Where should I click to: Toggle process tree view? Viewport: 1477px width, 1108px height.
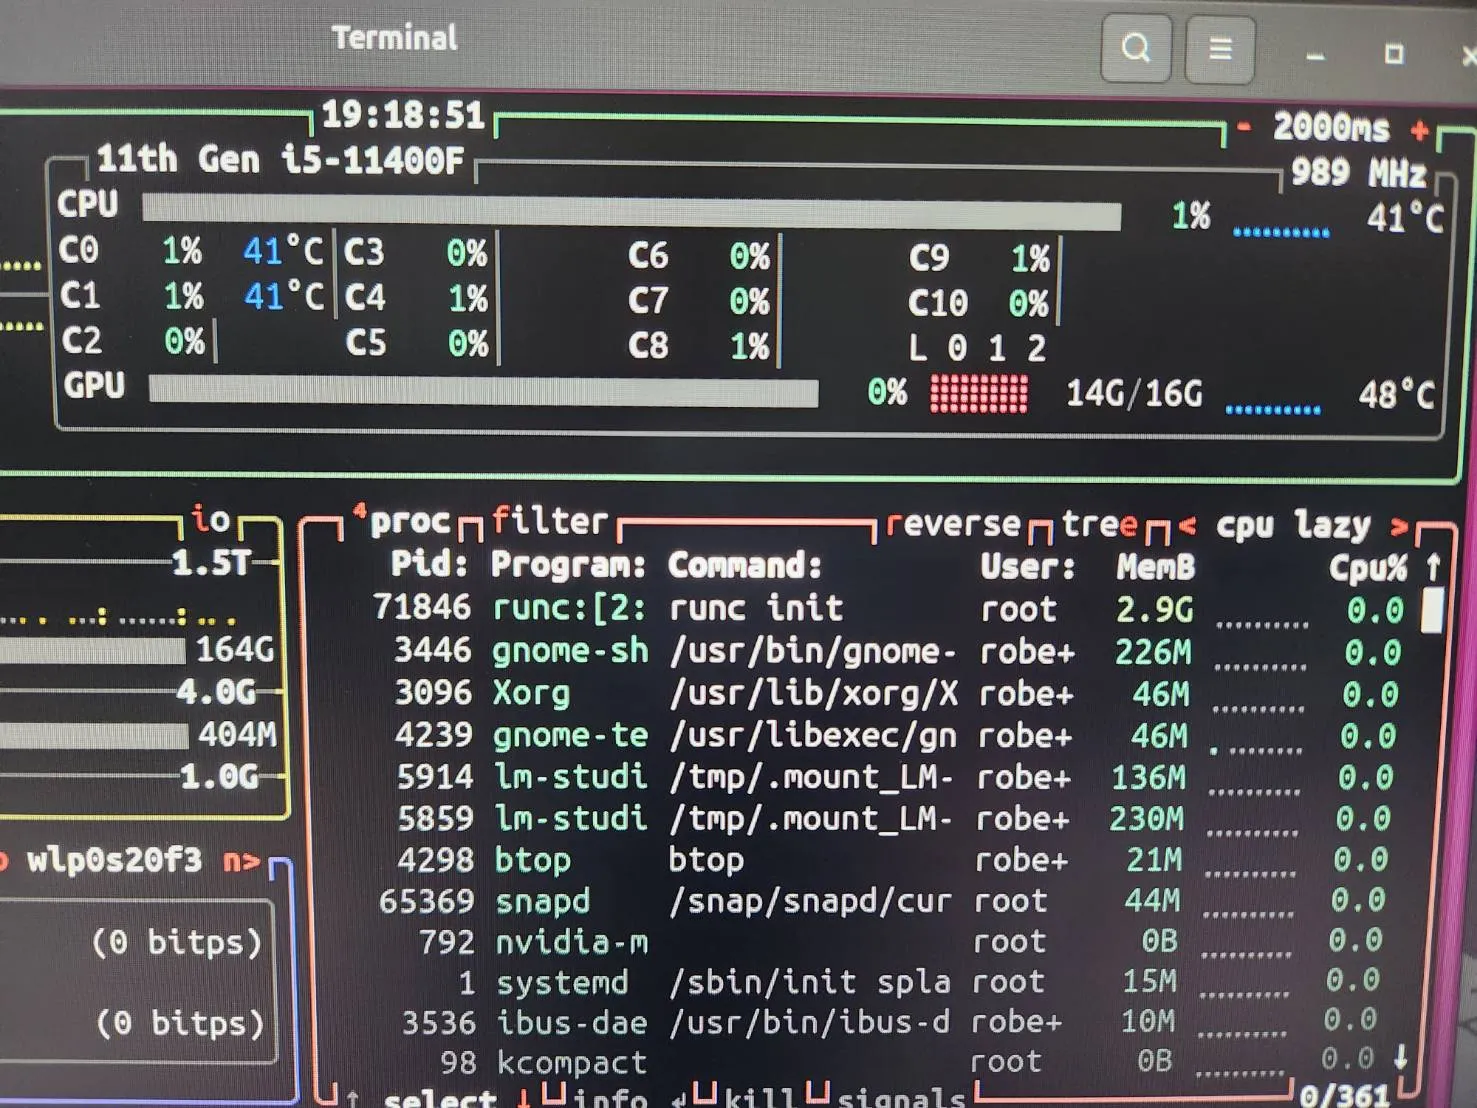click(1099, 524)
